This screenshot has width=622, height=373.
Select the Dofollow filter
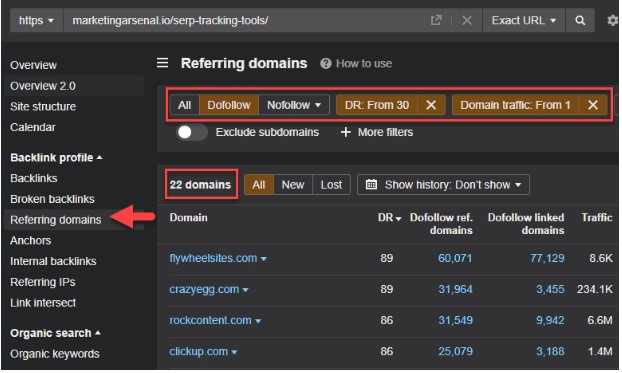click(229, 105)
